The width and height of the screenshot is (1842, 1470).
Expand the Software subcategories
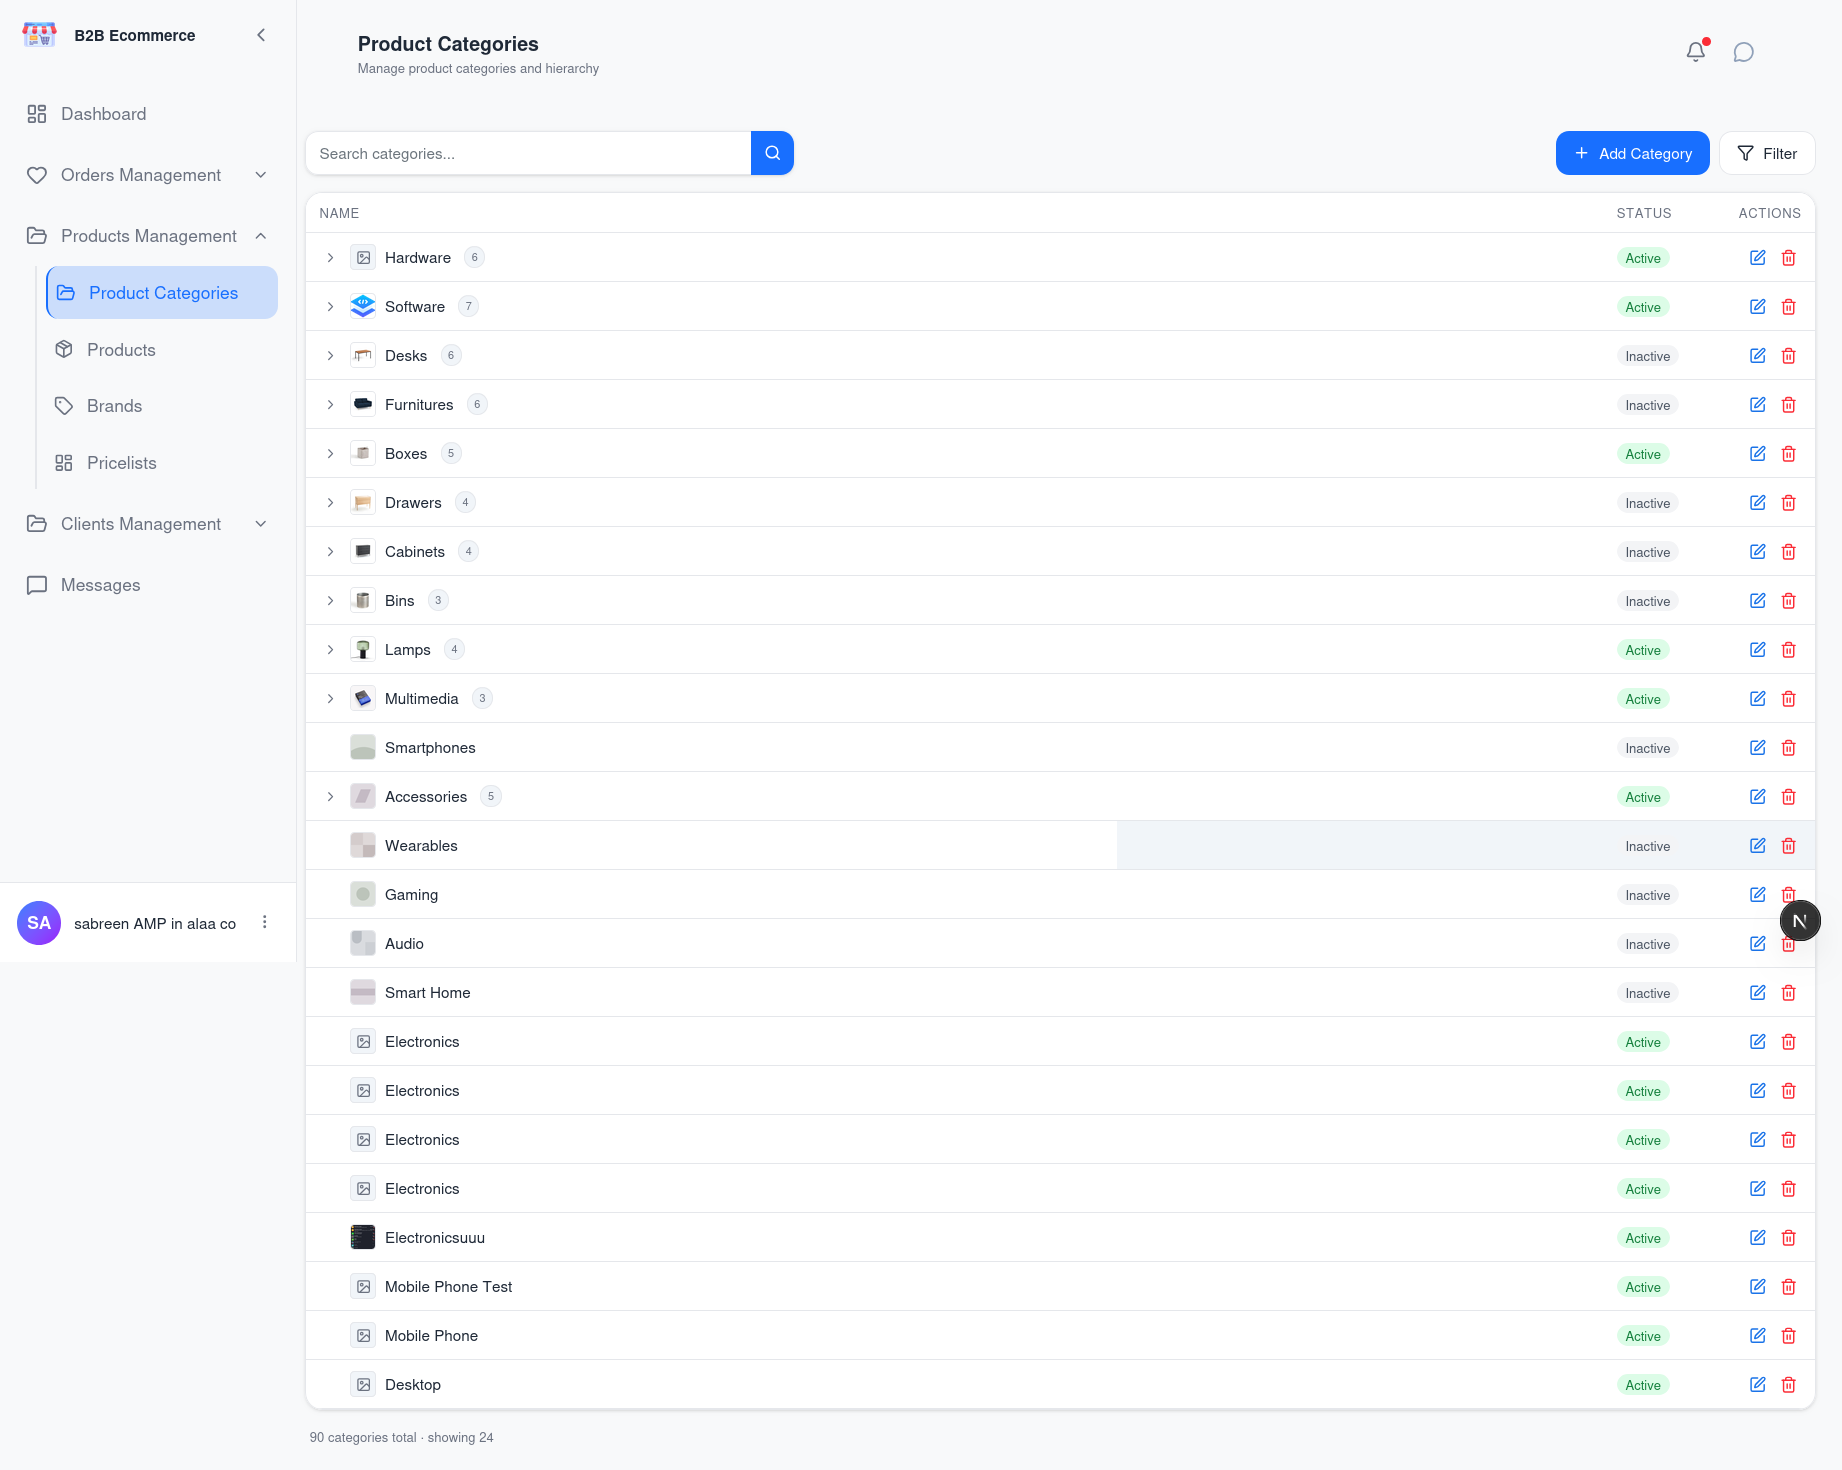coord(330,307)
